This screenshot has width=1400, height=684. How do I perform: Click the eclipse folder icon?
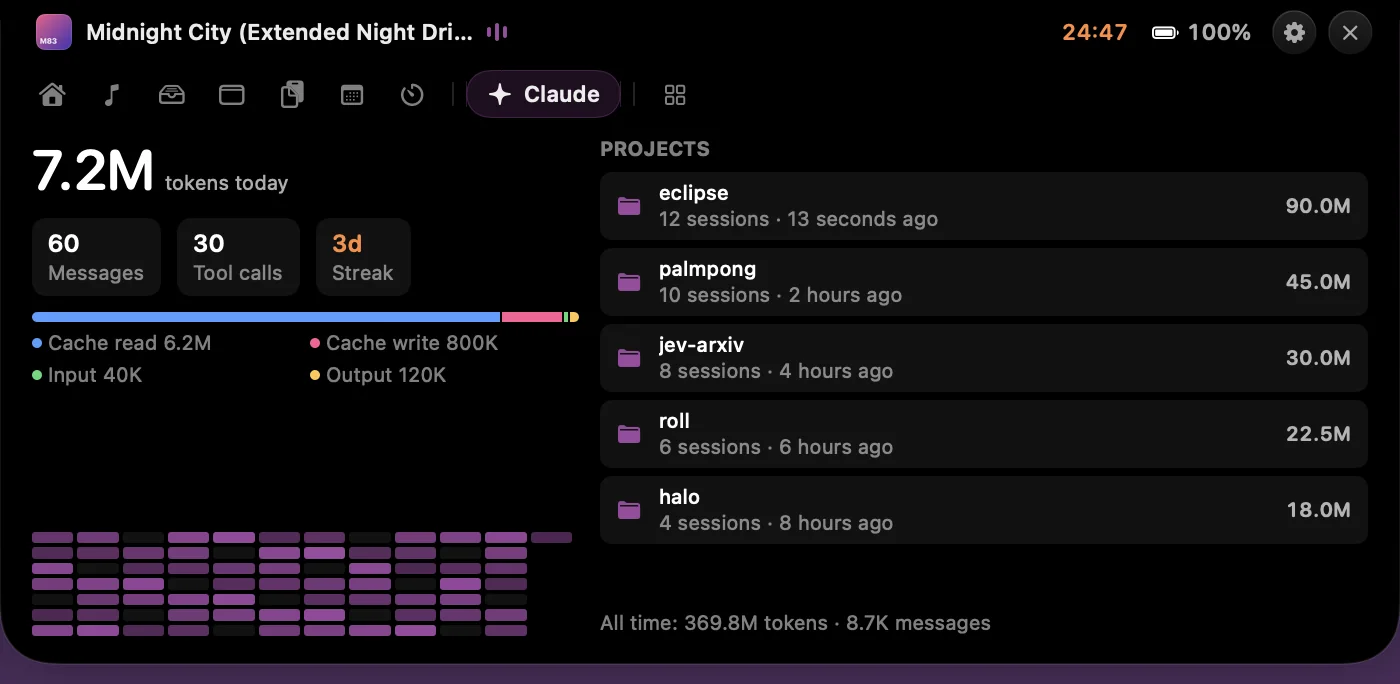point(629,206)
